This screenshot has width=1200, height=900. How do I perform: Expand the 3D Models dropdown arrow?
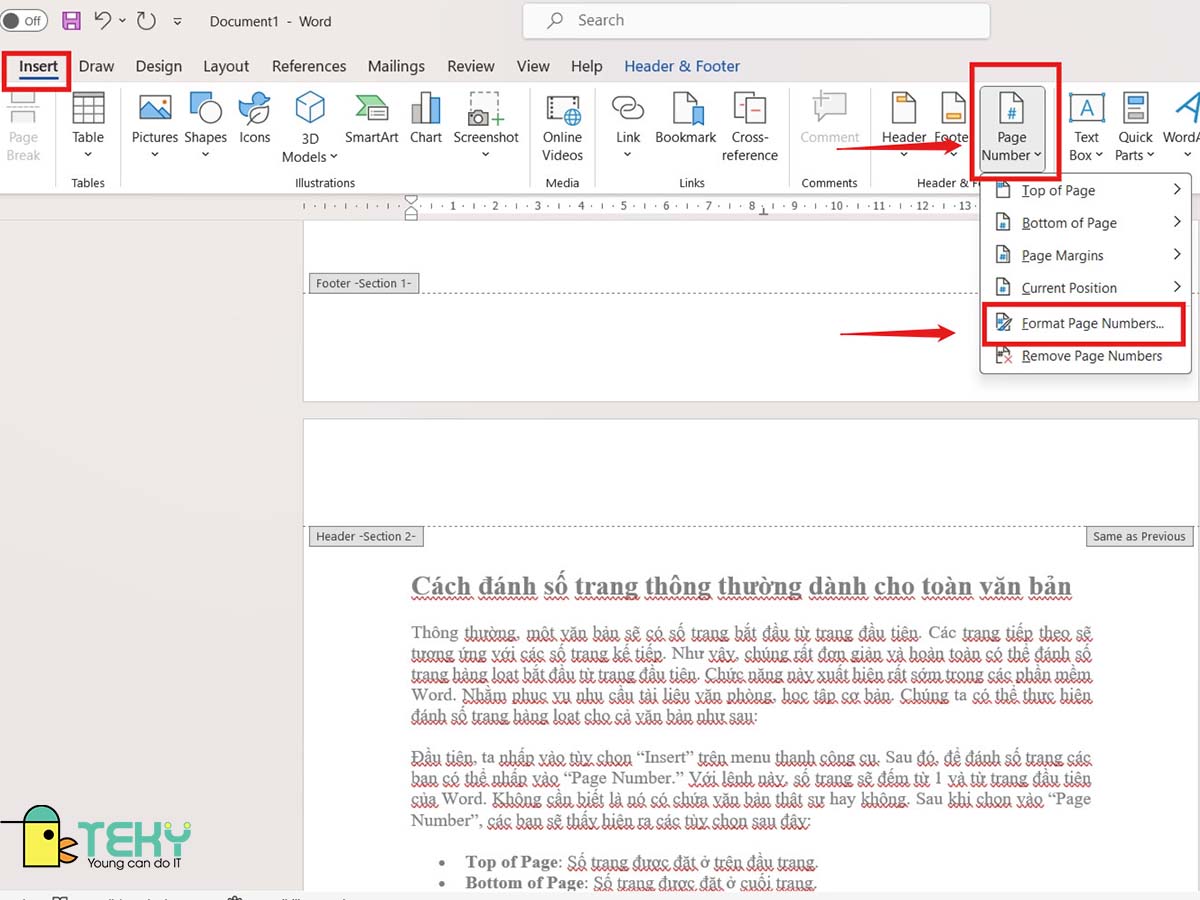(x=334, y=157)
